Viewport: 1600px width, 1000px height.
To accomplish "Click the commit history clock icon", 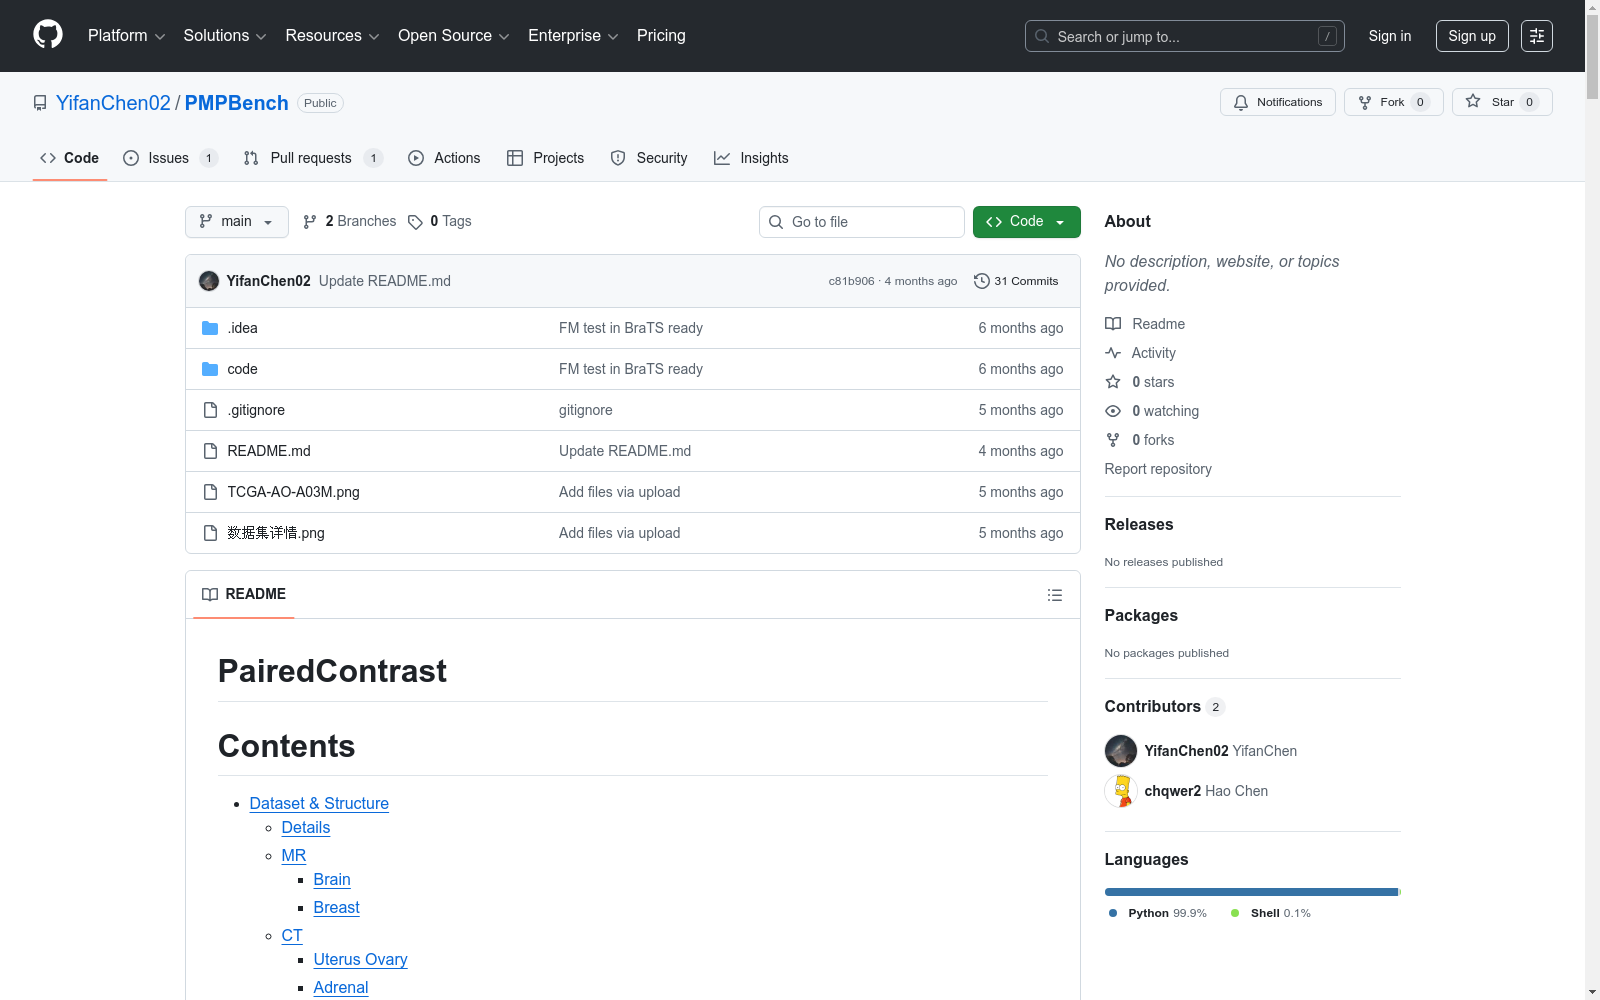I will [982, 281].
